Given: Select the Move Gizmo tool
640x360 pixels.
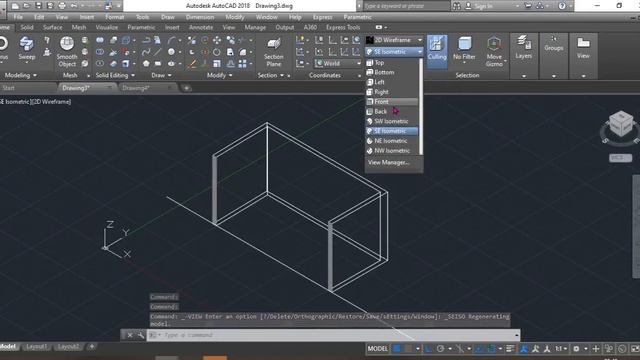Looking at the screenshot, I should tap(494, 51).
